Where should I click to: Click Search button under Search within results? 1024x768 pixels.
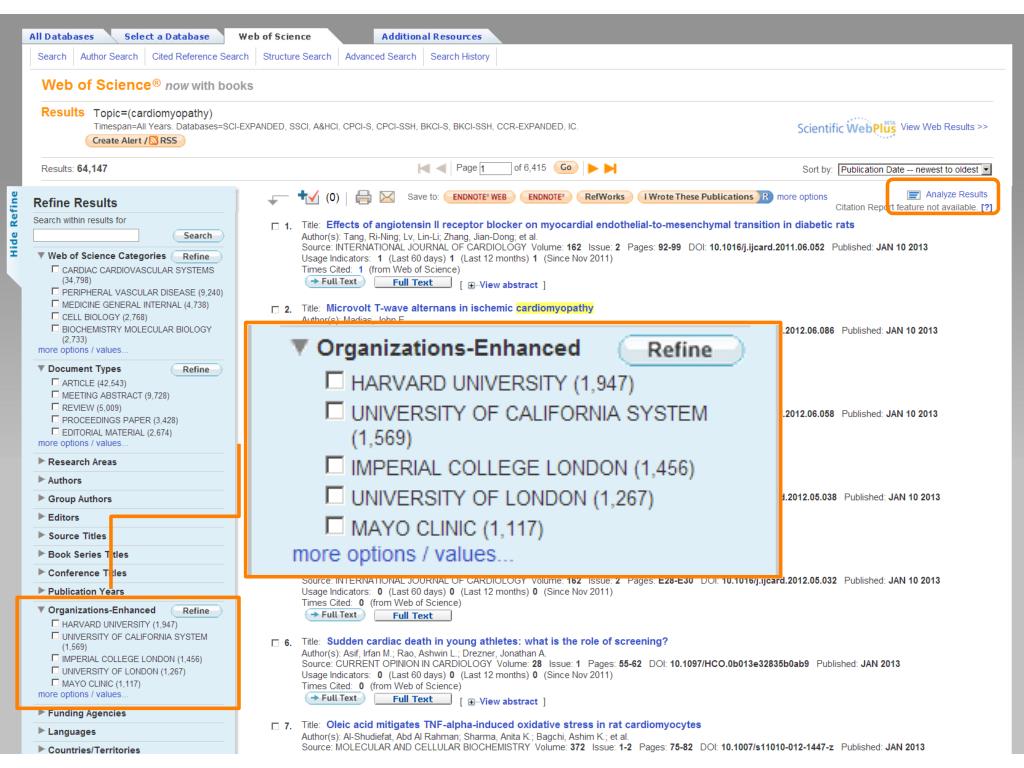point(198,236)
